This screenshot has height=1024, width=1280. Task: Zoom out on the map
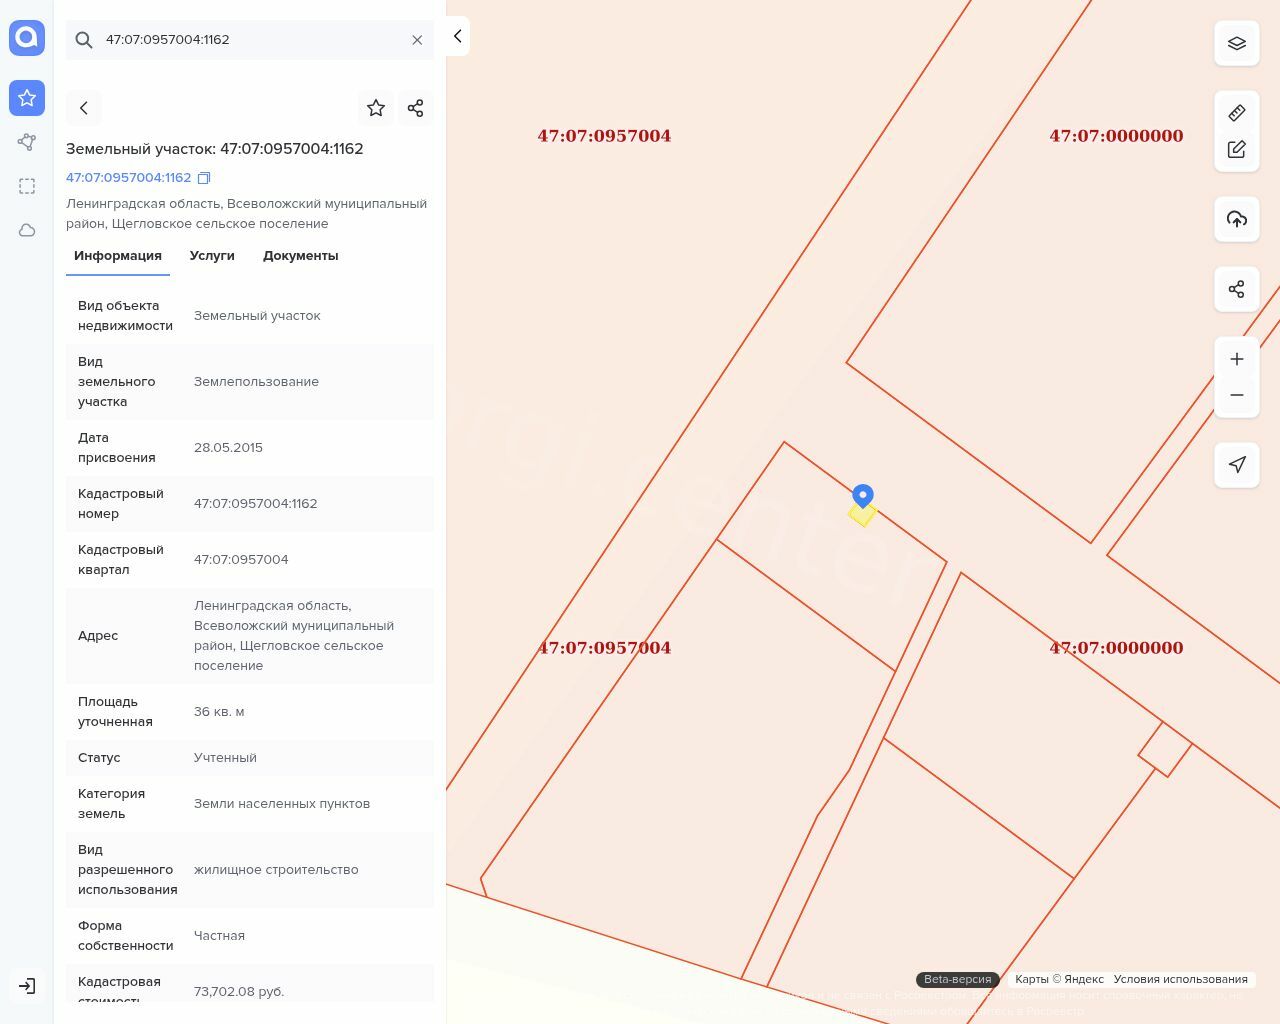pyautogui.click(x=1237, y=395)
